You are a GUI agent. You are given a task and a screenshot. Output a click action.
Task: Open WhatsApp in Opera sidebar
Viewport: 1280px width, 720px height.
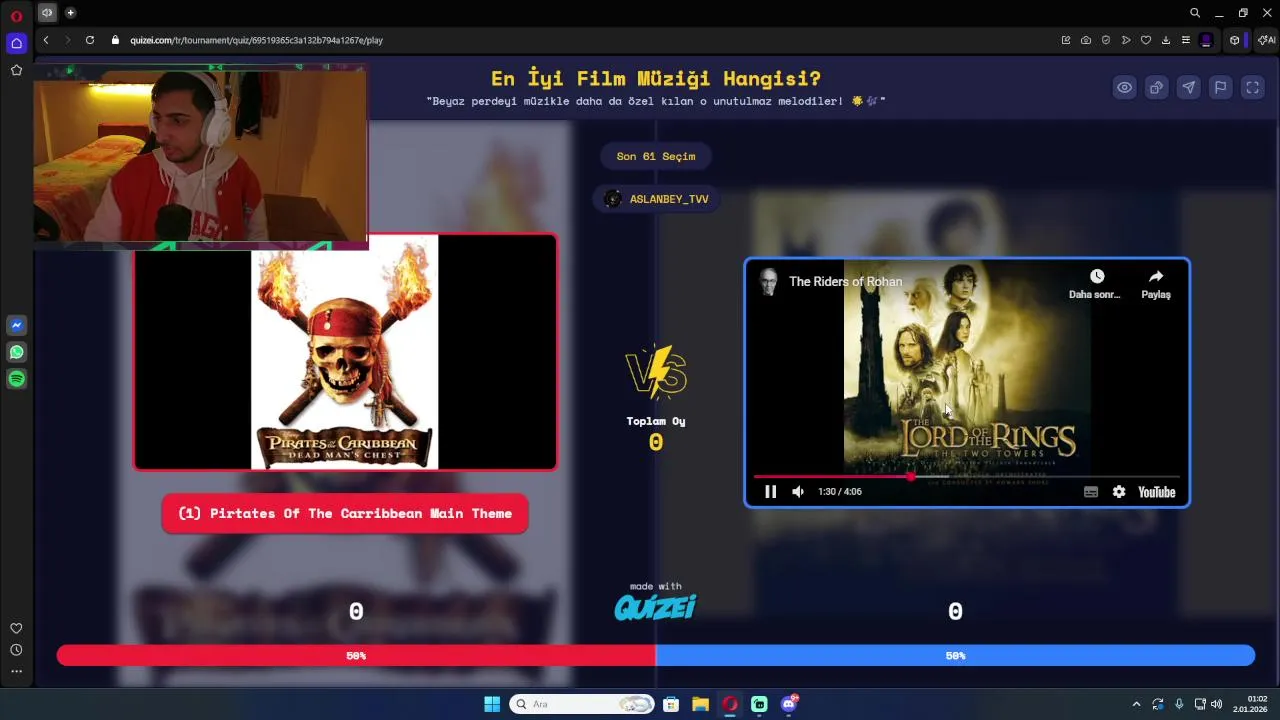(16, 352)
